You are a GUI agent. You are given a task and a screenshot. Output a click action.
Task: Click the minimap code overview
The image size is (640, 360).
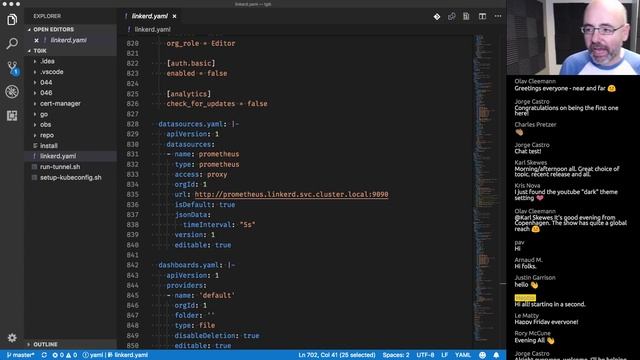(486, 188)
